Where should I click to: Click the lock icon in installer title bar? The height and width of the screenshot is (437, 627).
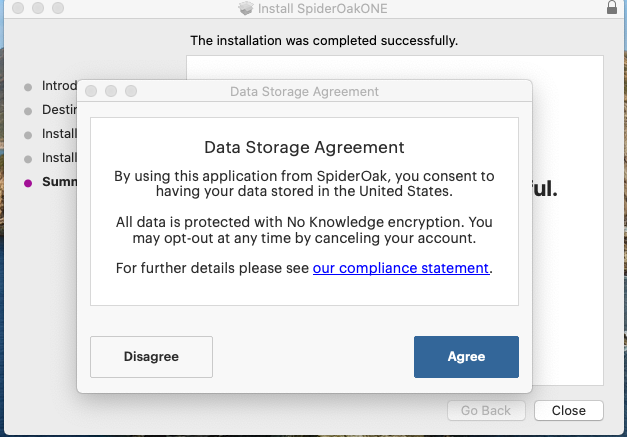pos(612,8)
